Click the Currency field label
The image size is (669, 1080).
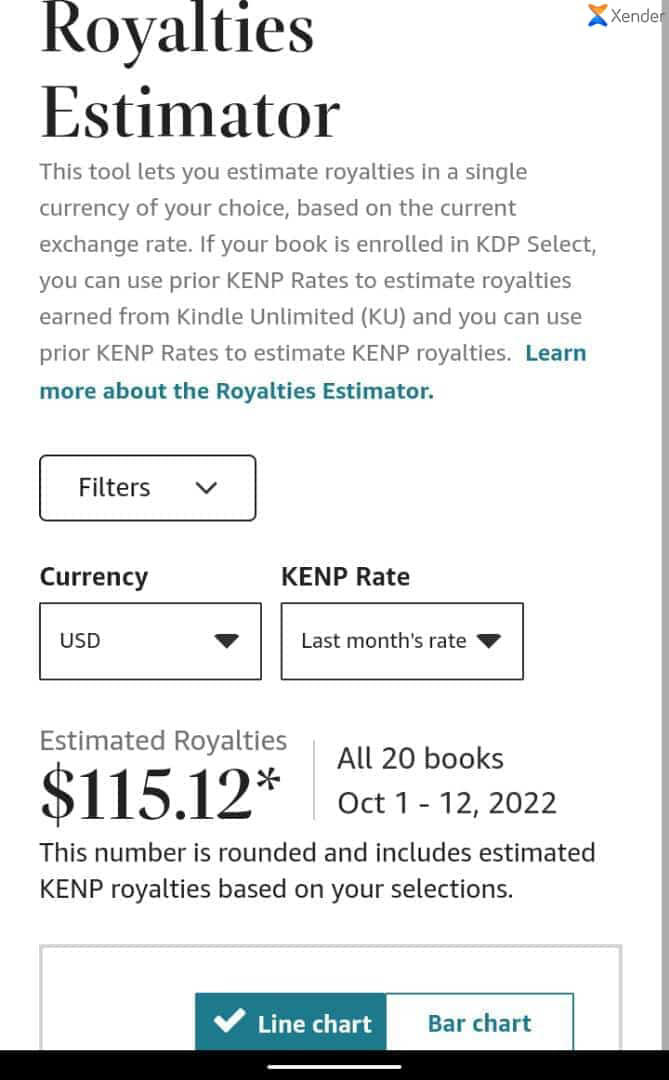click(93, 577)
